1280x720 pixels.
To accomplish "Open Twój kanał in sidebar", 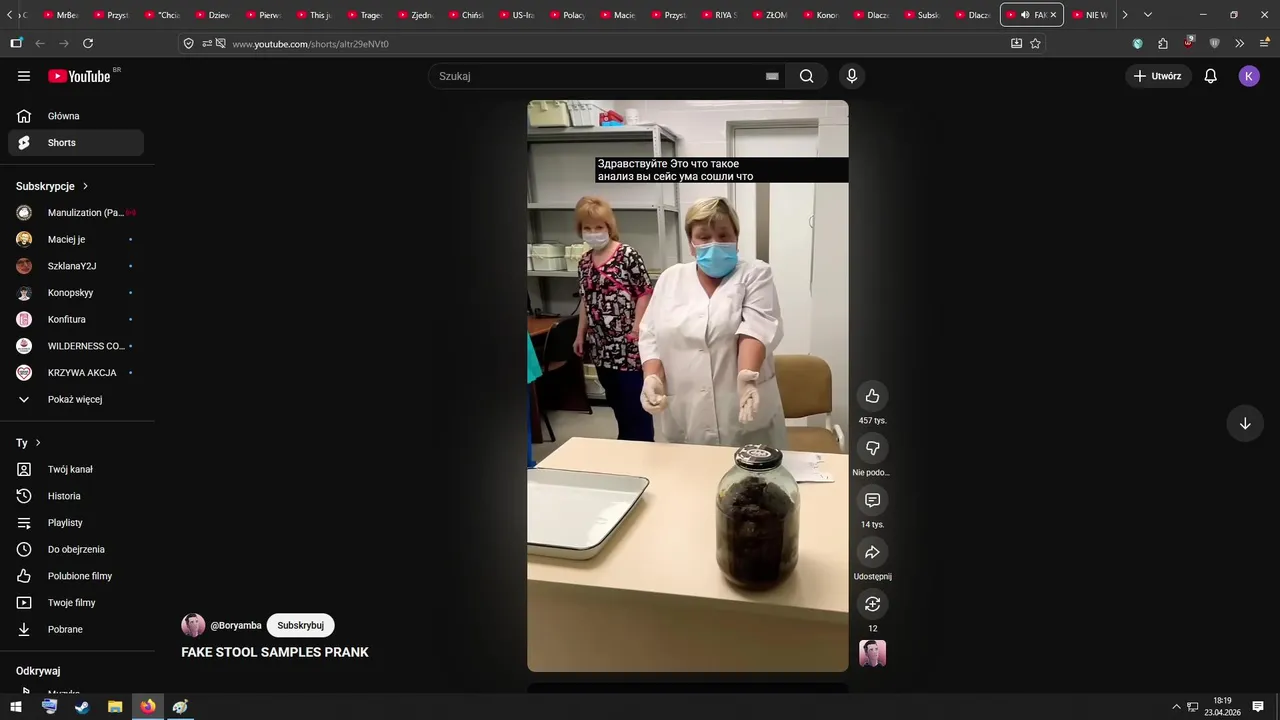I will coord(76,469).
